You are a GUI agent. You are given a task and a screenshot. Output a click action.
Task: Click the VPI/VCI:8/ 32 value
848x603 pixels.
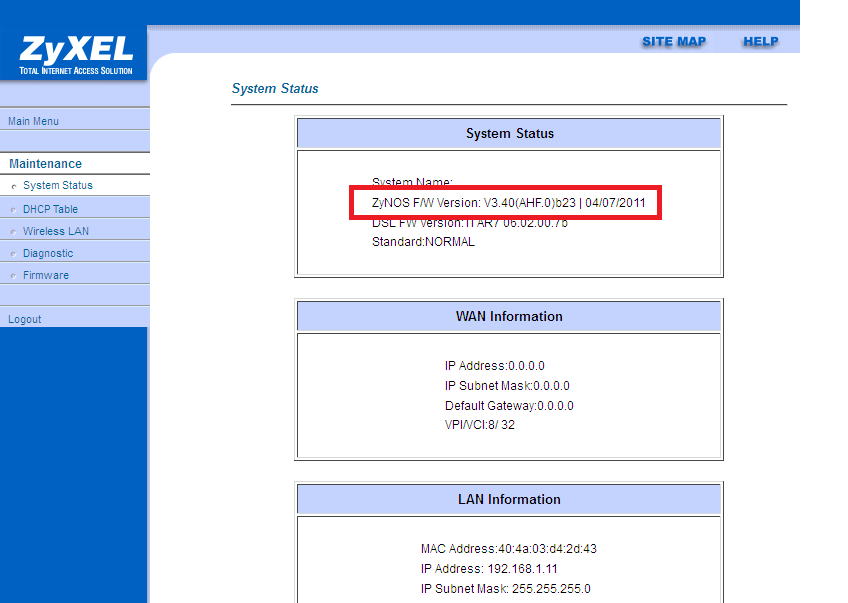480,425
